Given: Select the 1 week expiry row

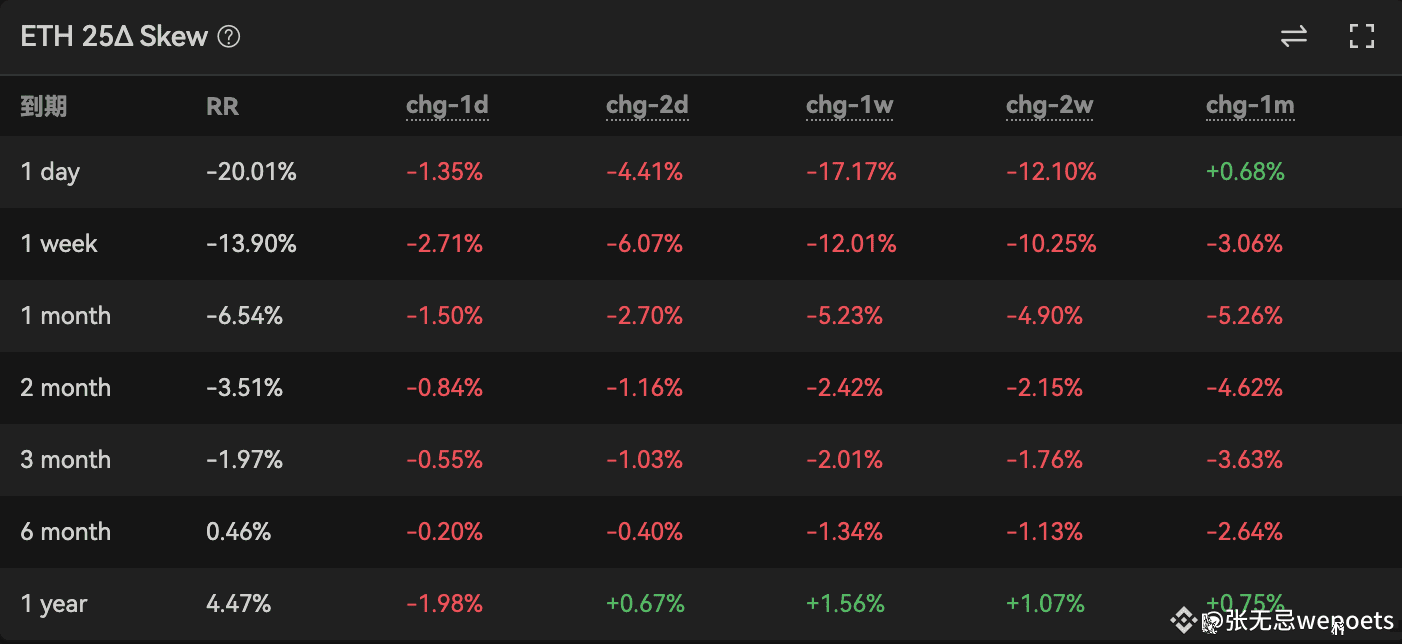Looking at the screenshot, I should point(59,244).
